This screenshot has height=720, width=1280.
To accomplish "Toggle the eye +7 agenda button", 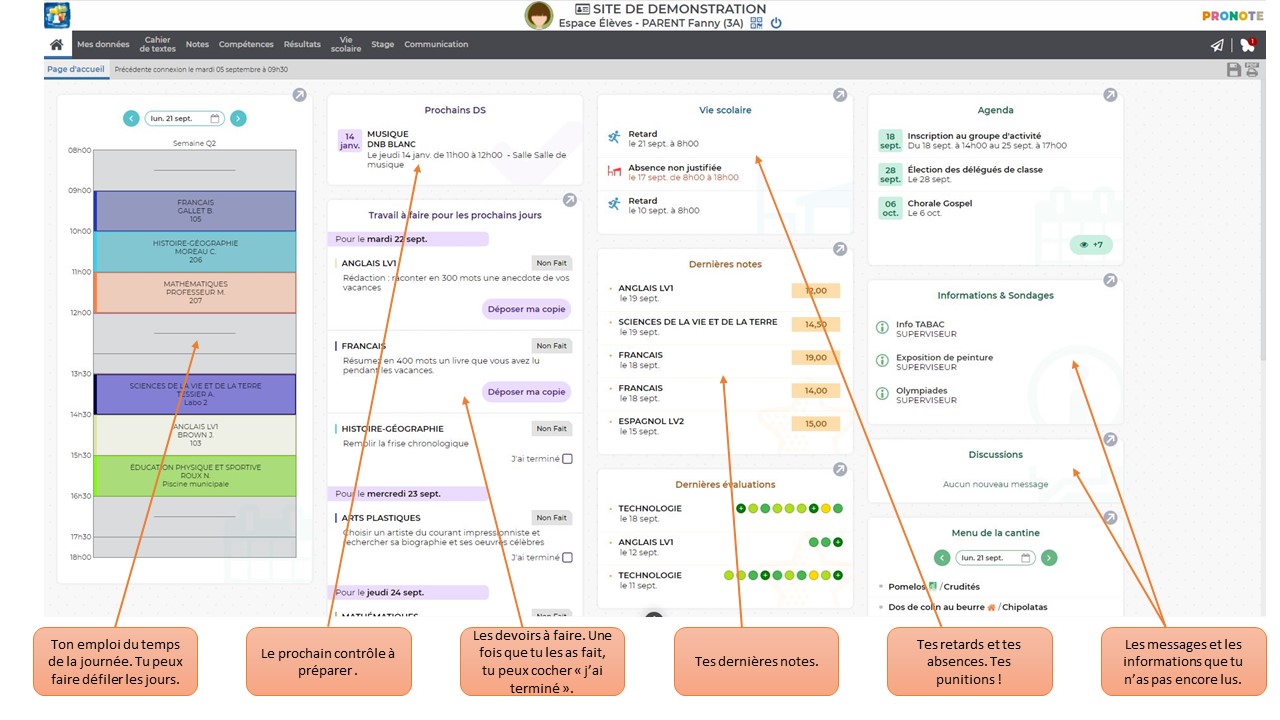I will pos(1091,245).
